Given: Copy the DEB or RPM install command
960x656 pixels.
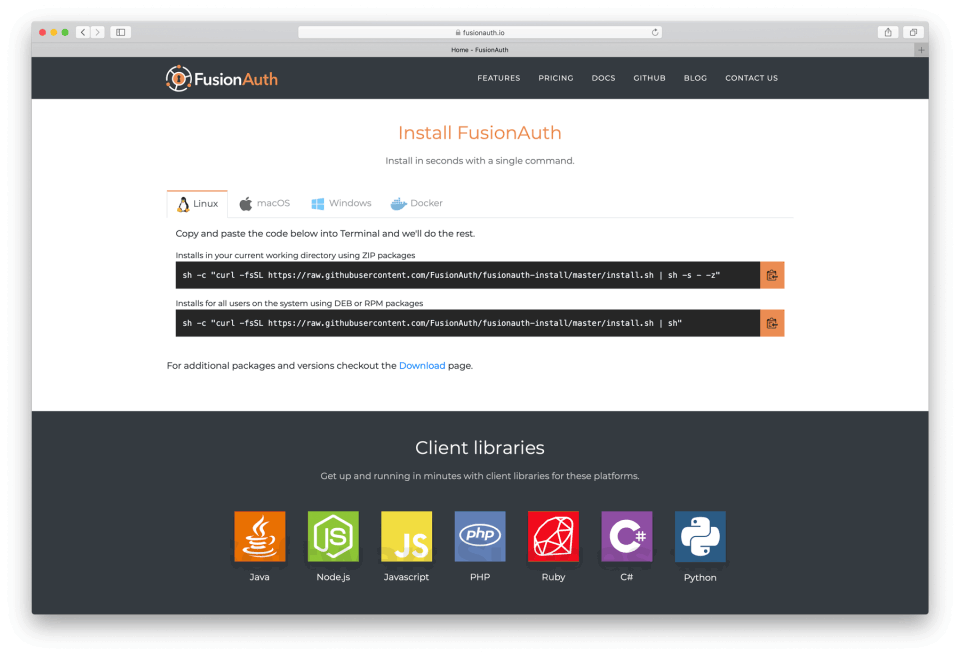Looking at the screenshot, I should pos(772,323).
